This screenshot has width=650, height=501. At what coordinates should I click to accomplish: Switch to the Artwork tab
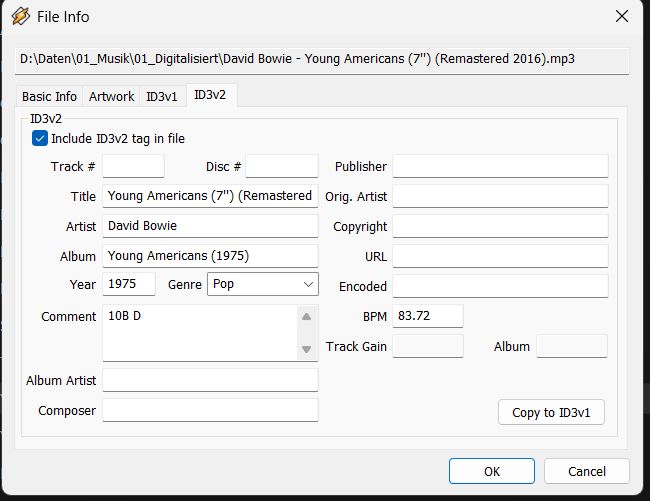112,97
